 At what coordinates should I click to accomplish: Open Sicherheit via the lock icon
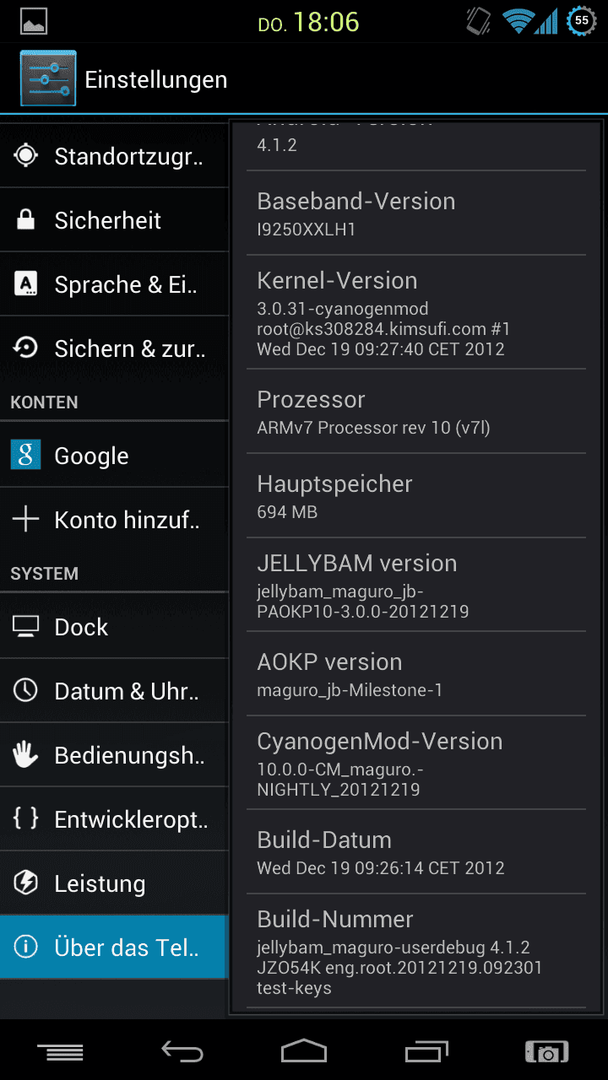point(25,220)
